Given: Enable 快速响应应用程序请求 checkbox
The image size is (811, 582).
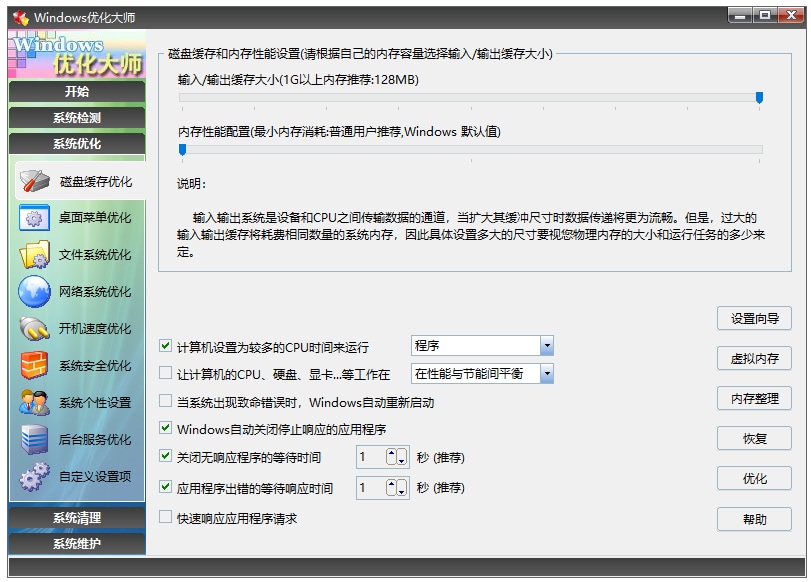Looking at the screenshot, I should [166, 516].
